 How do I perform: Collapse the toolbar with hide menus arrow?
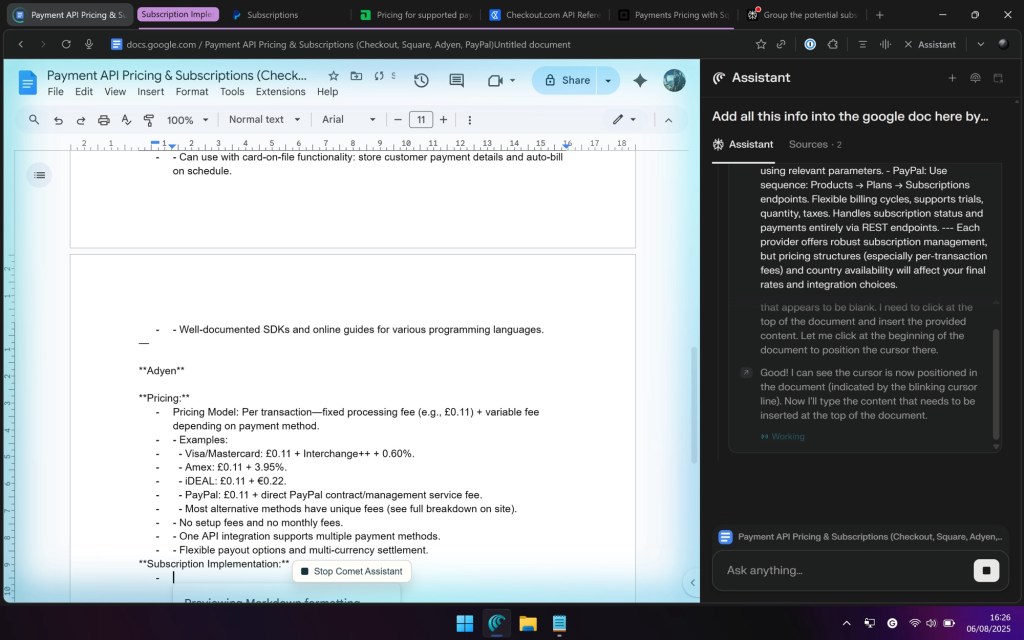[x=668, y=120]
